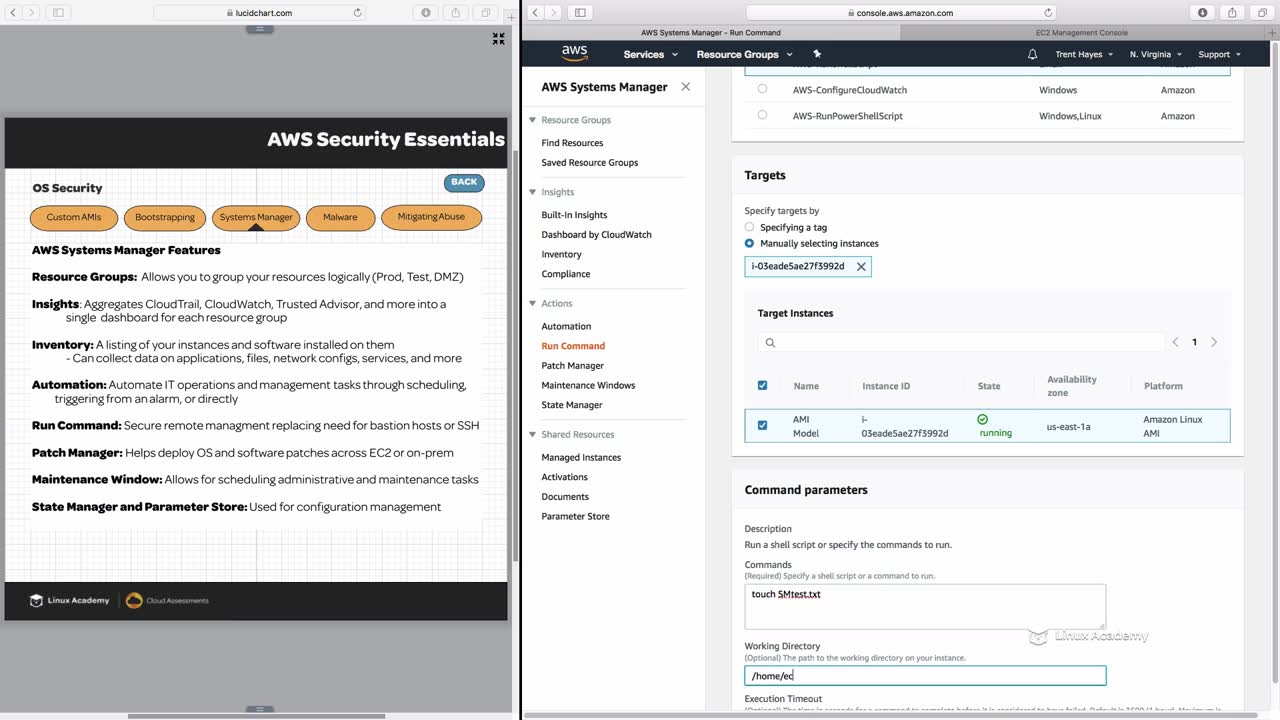Choose the Specifying a tag option
This screenshot has height=720, width=1280.
pyautogui.click(x=750, y=227)
